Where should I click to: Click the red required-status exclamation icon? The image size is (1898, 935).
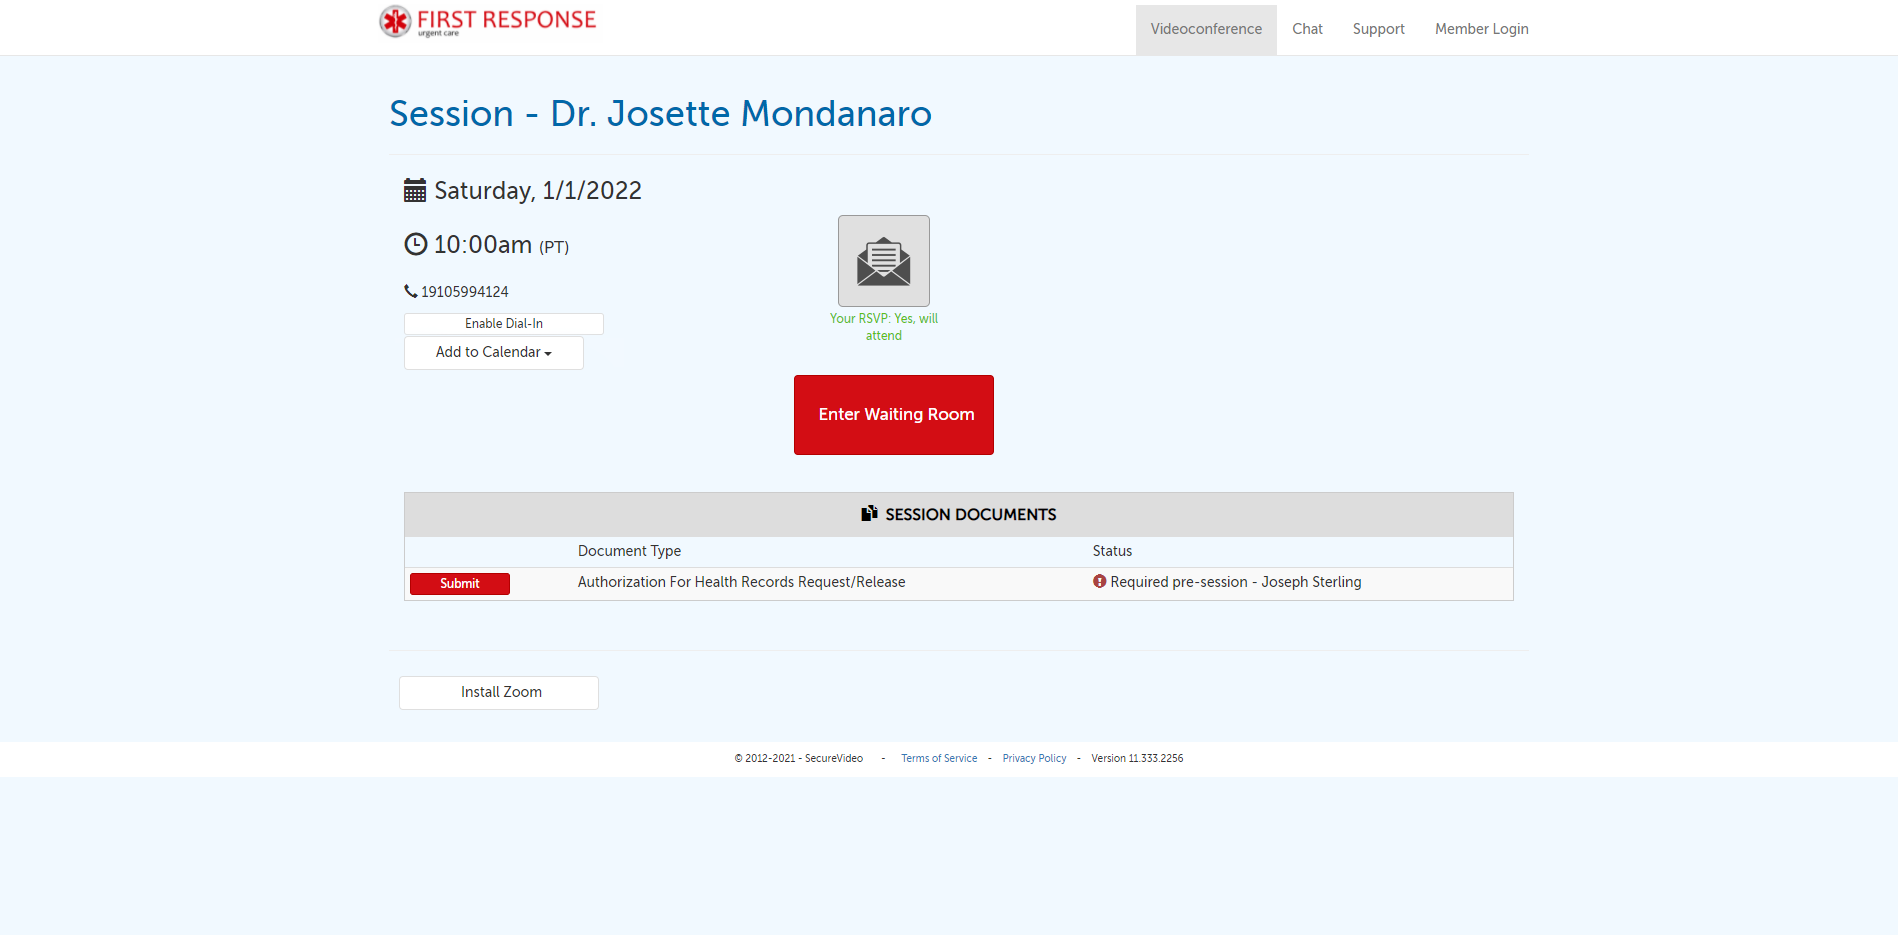[x=1099, y=581]
